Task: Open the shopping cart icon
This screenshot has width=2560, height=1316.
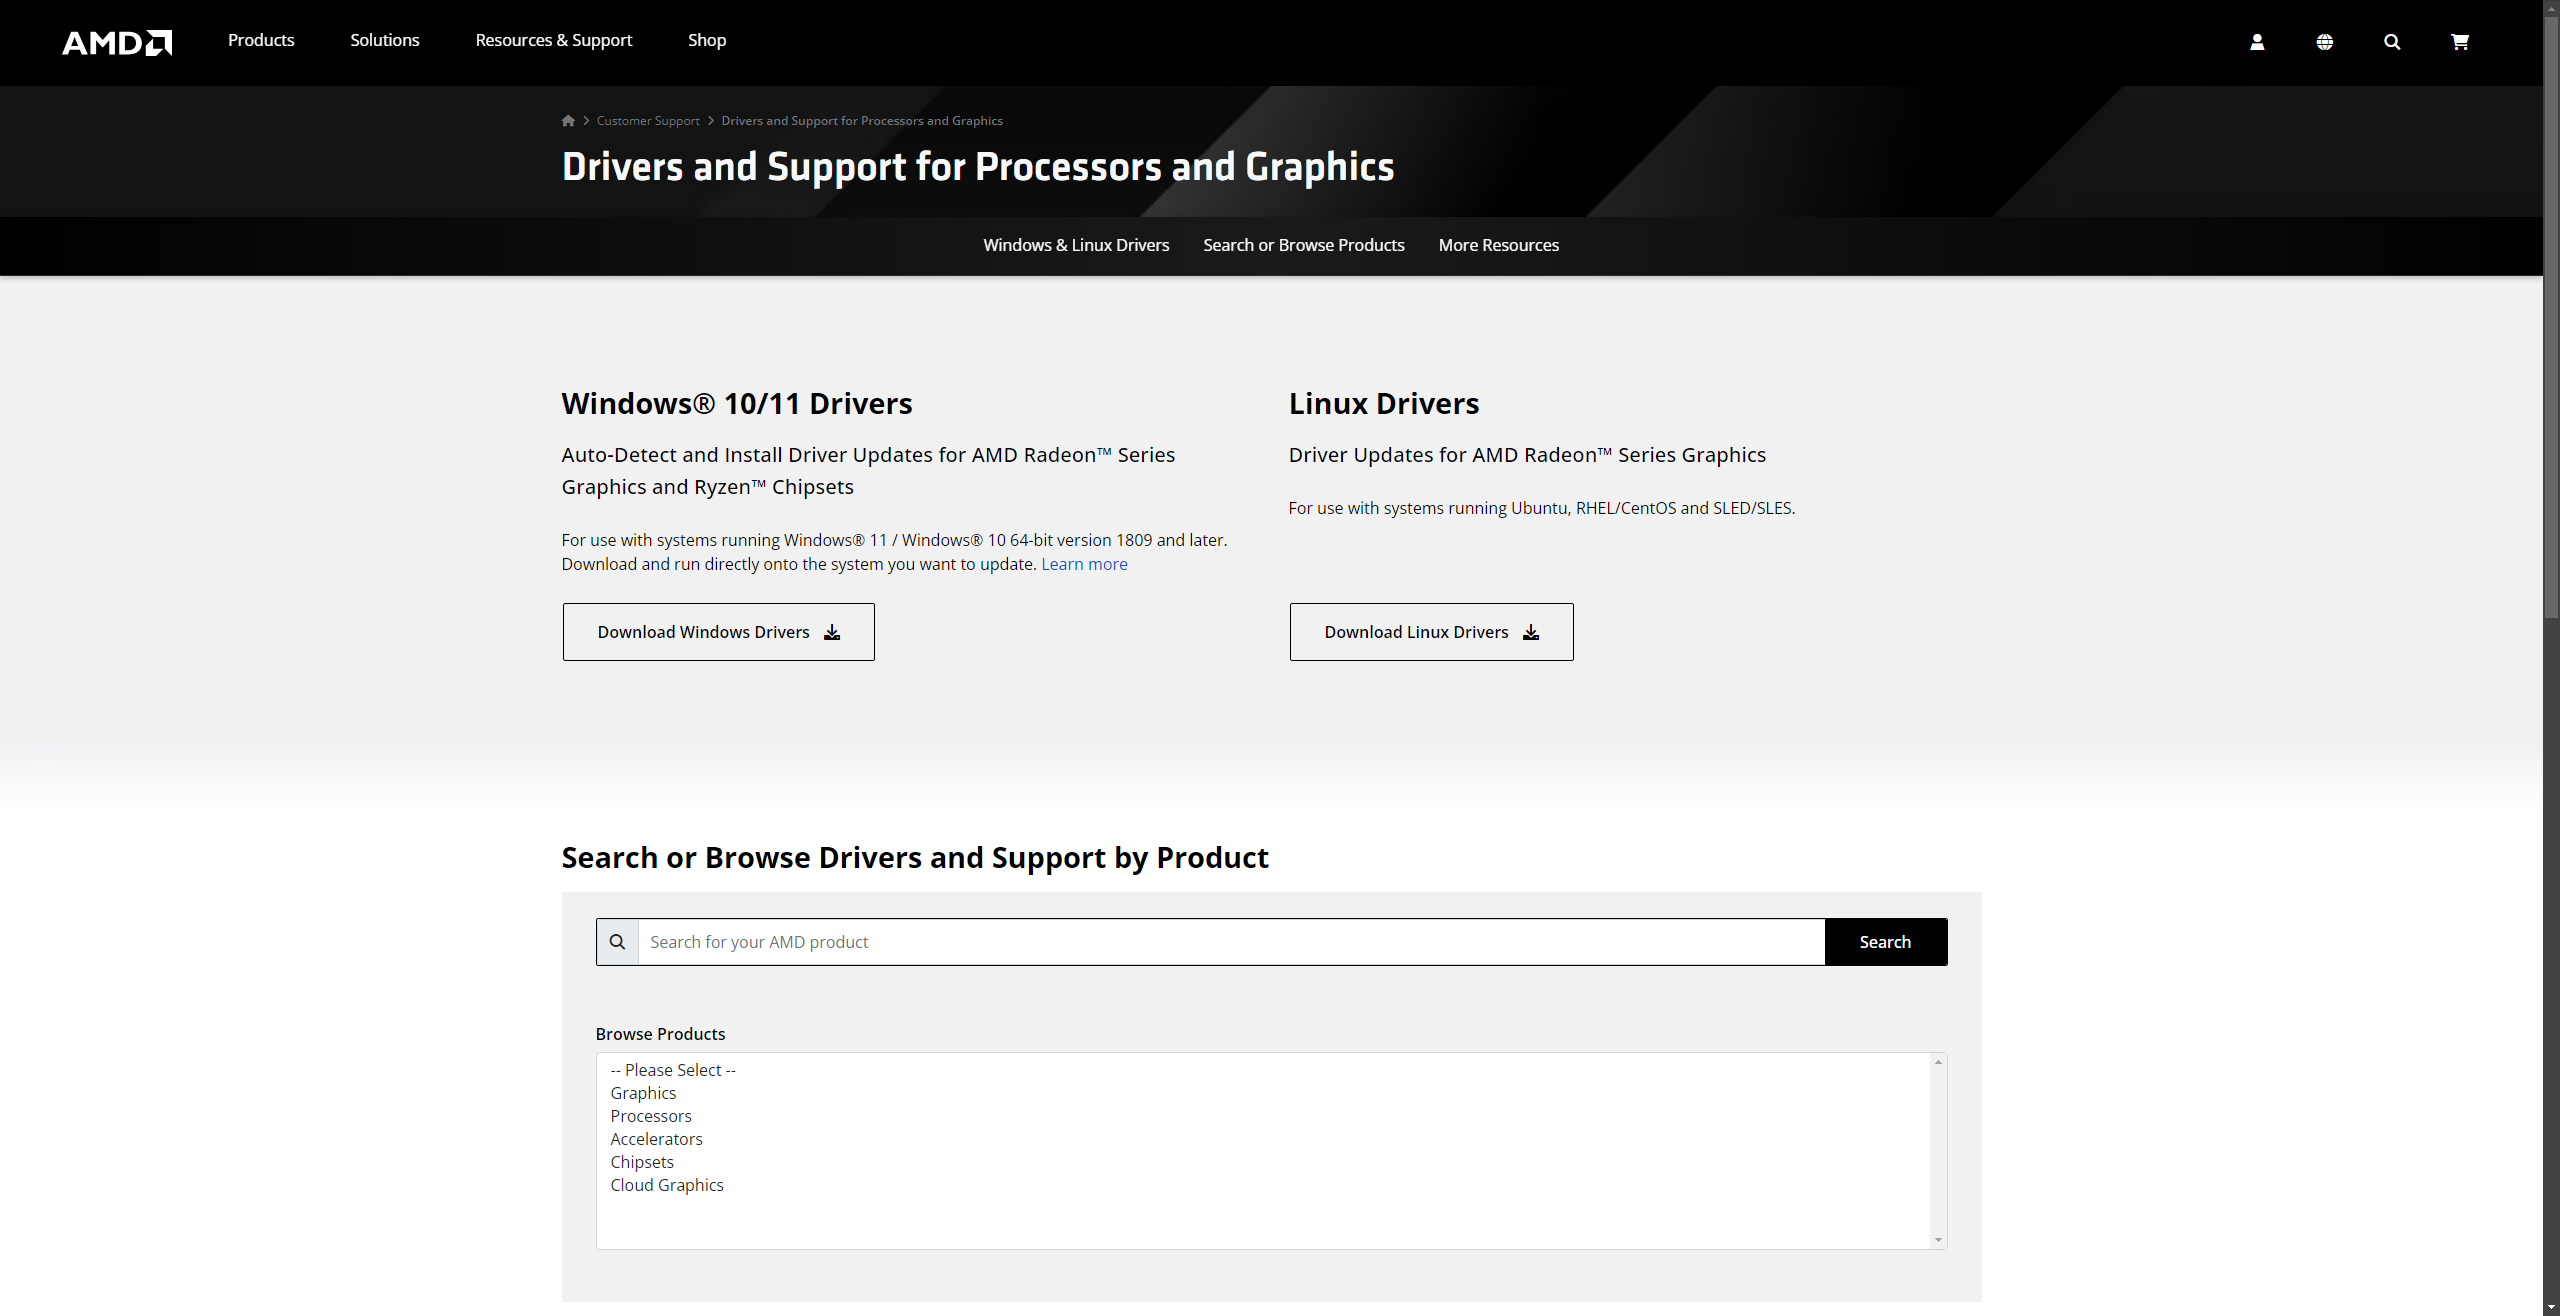Action: [x=2460, y=42]
